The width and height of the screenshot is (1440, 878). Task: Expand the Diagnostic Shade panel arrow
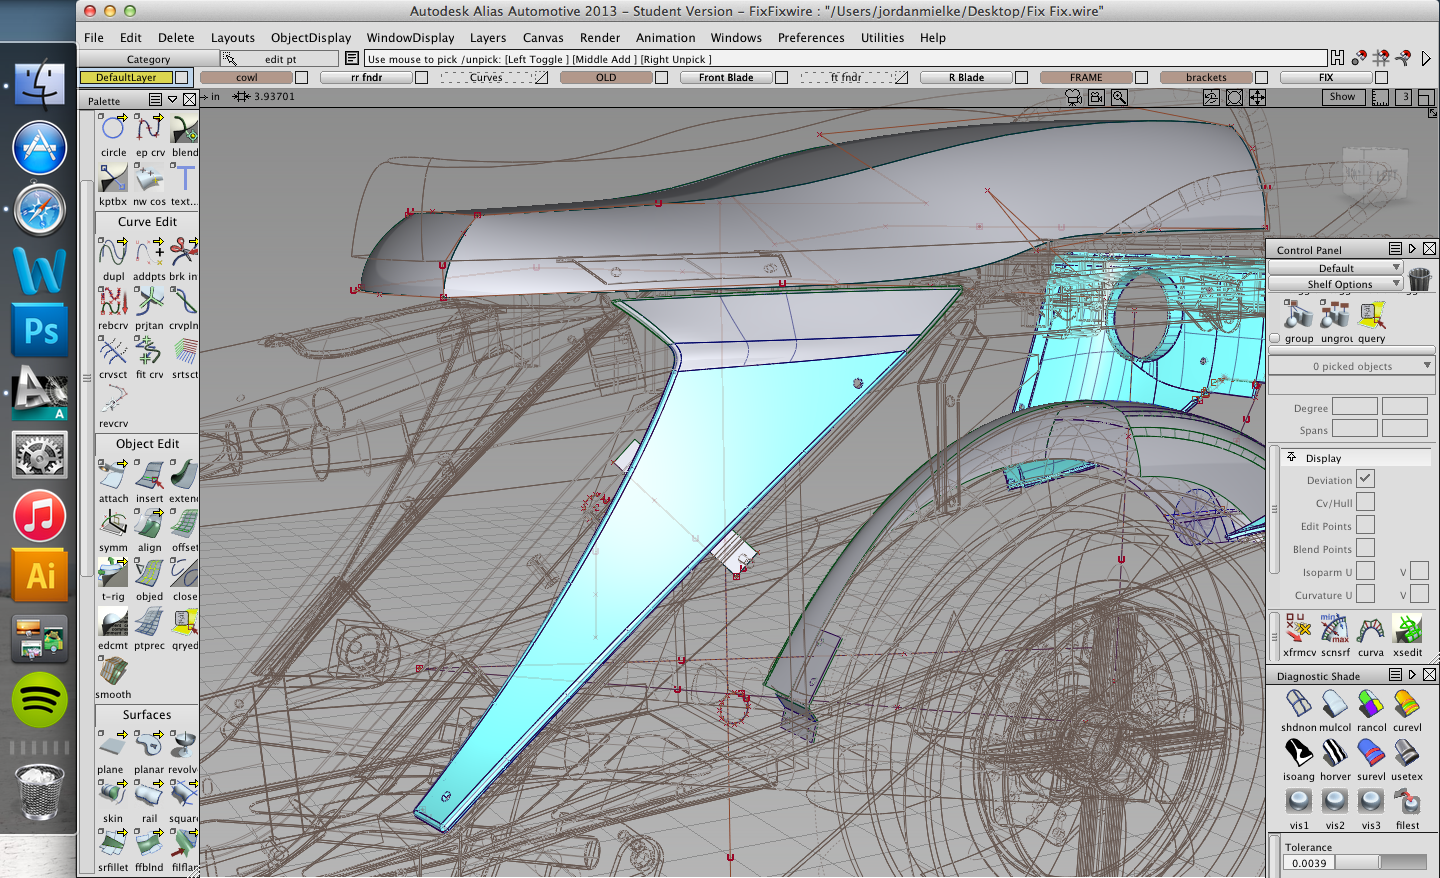coord(1412,675)
